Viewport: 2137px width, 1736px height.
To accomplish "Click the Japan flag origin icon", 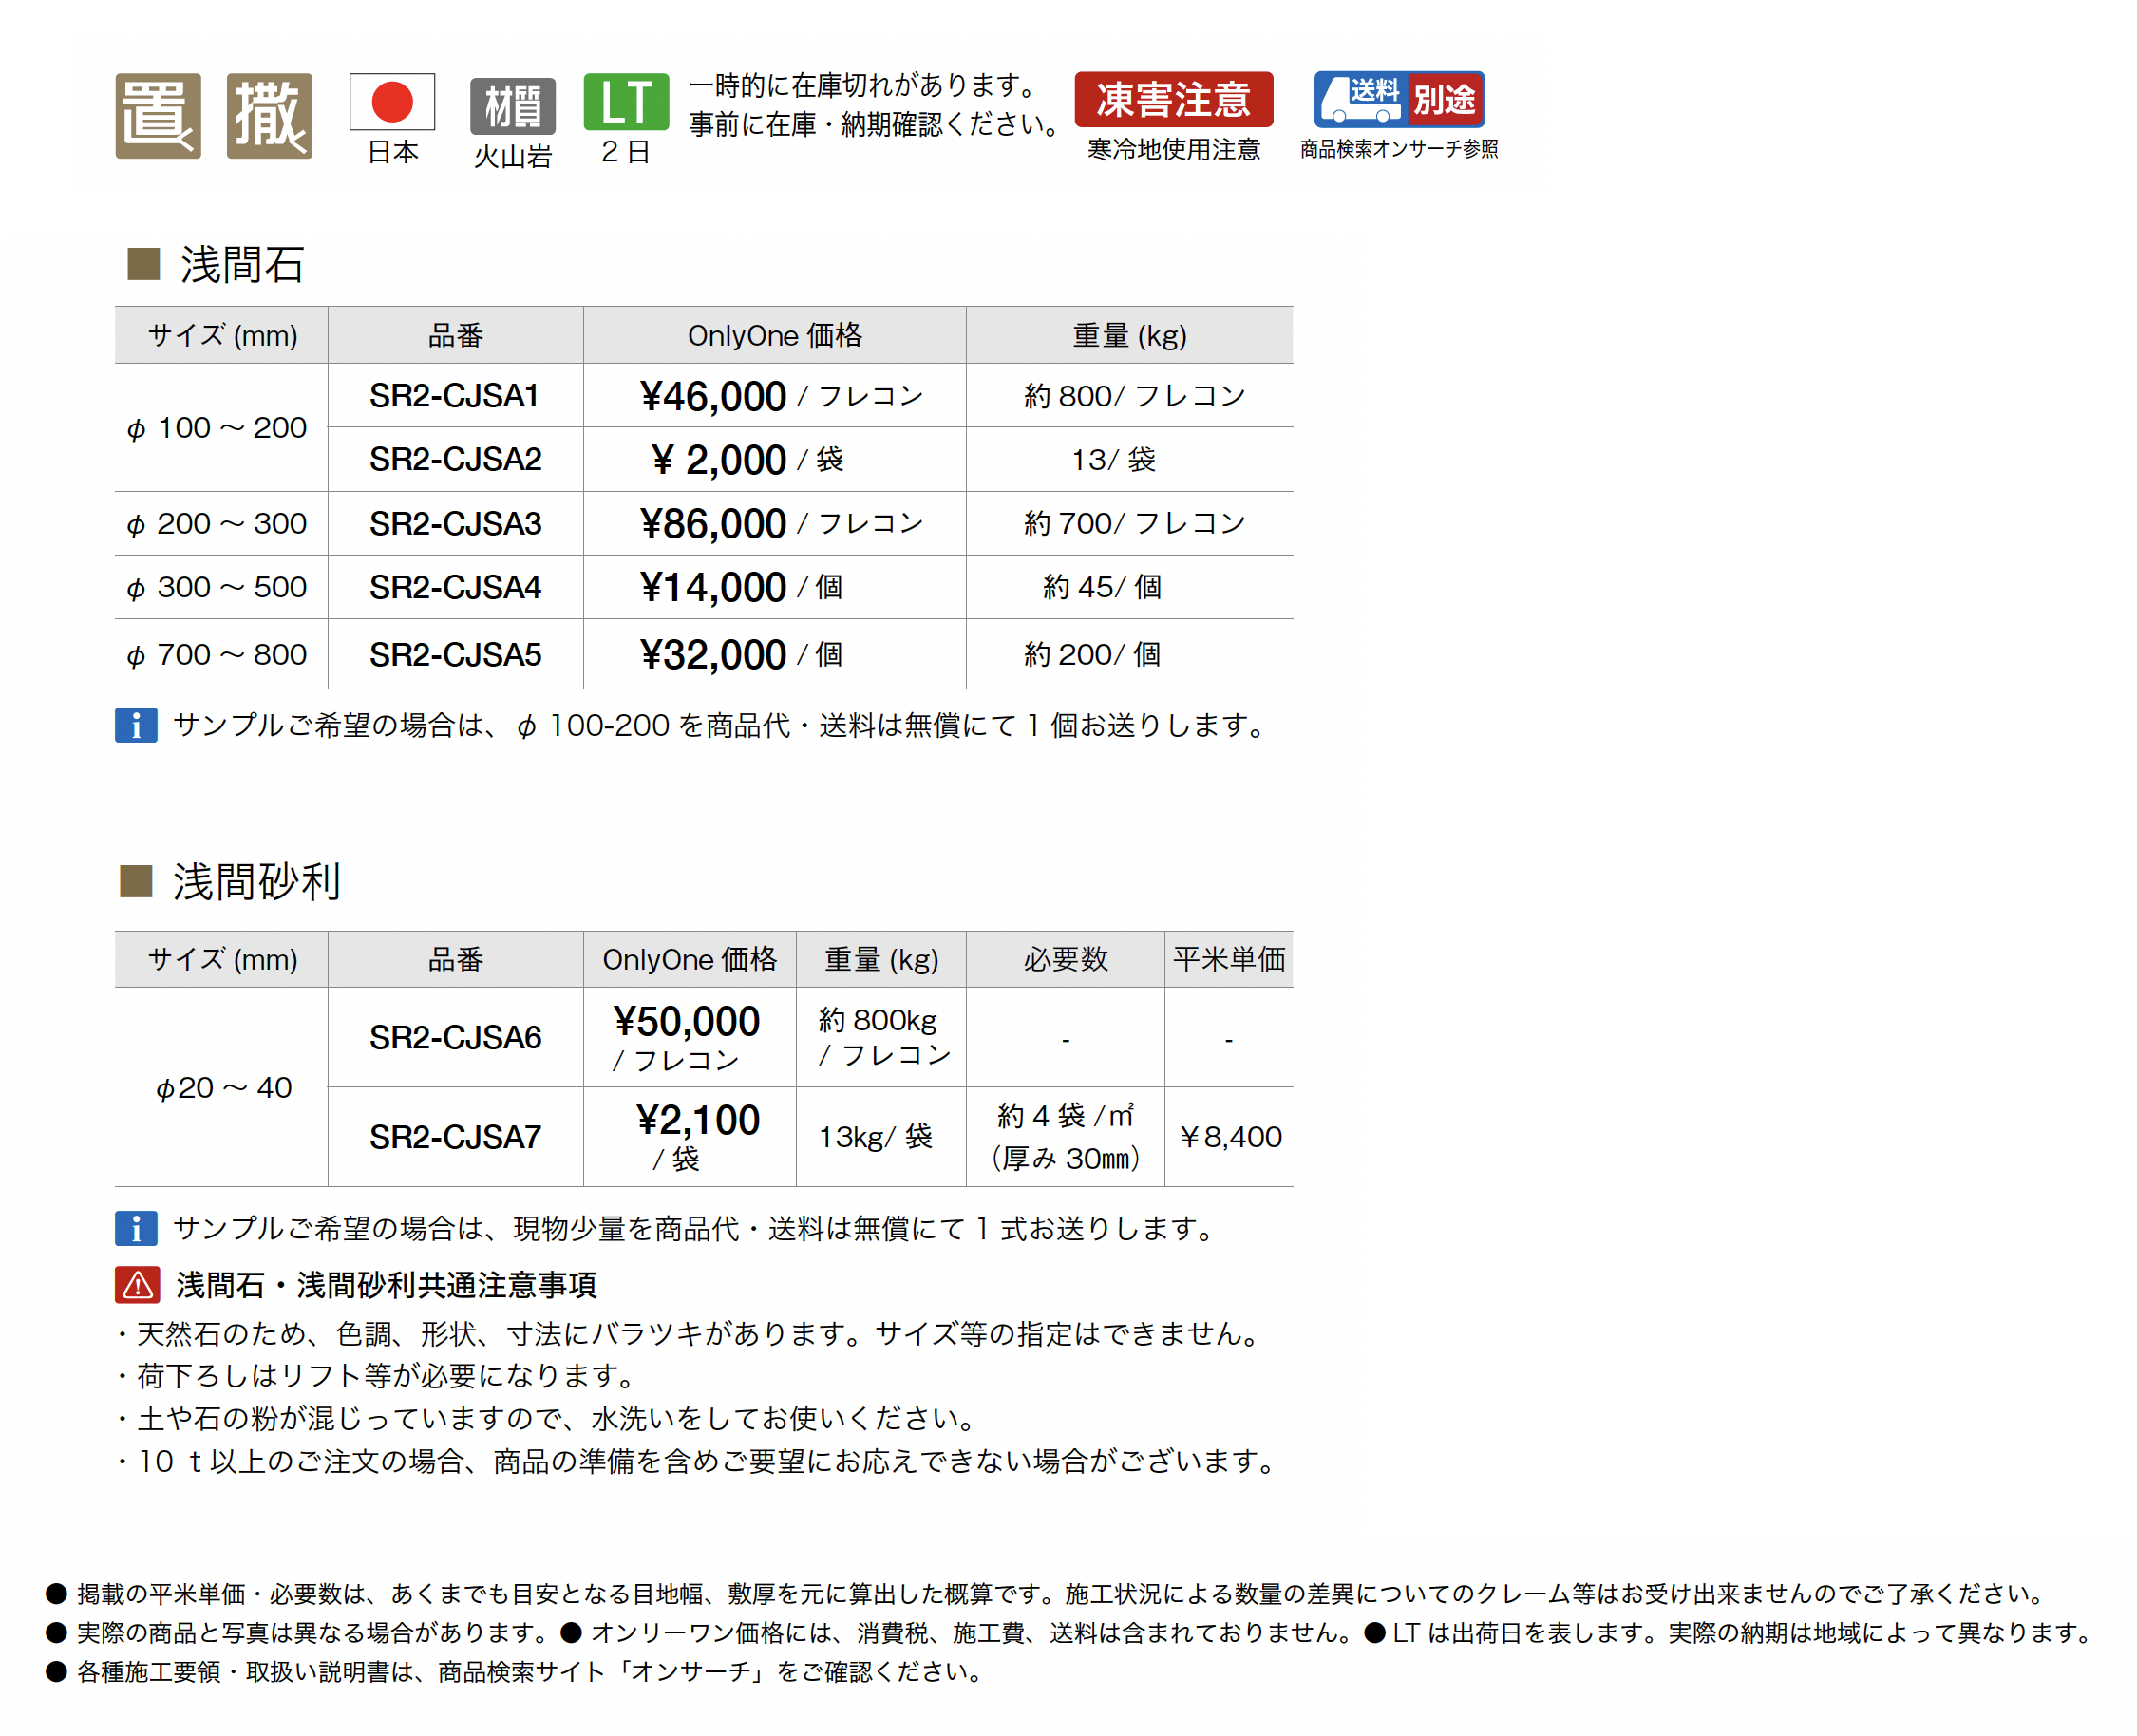I will 392,102.
